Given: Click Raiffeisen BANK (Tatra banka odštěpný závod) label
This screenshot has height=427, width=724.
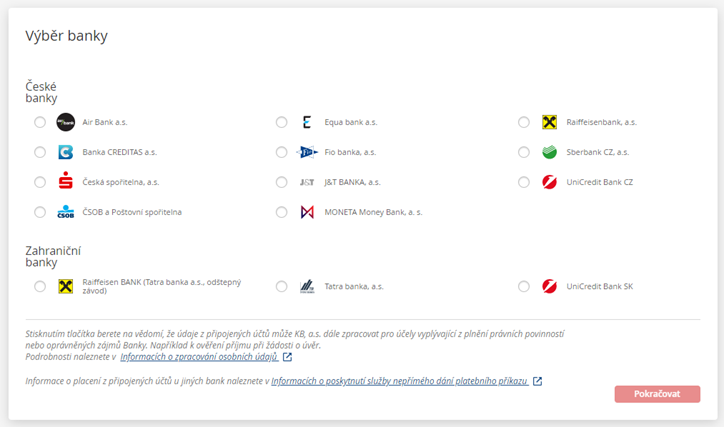Looking at the screenshot, I should coord(162,286).
